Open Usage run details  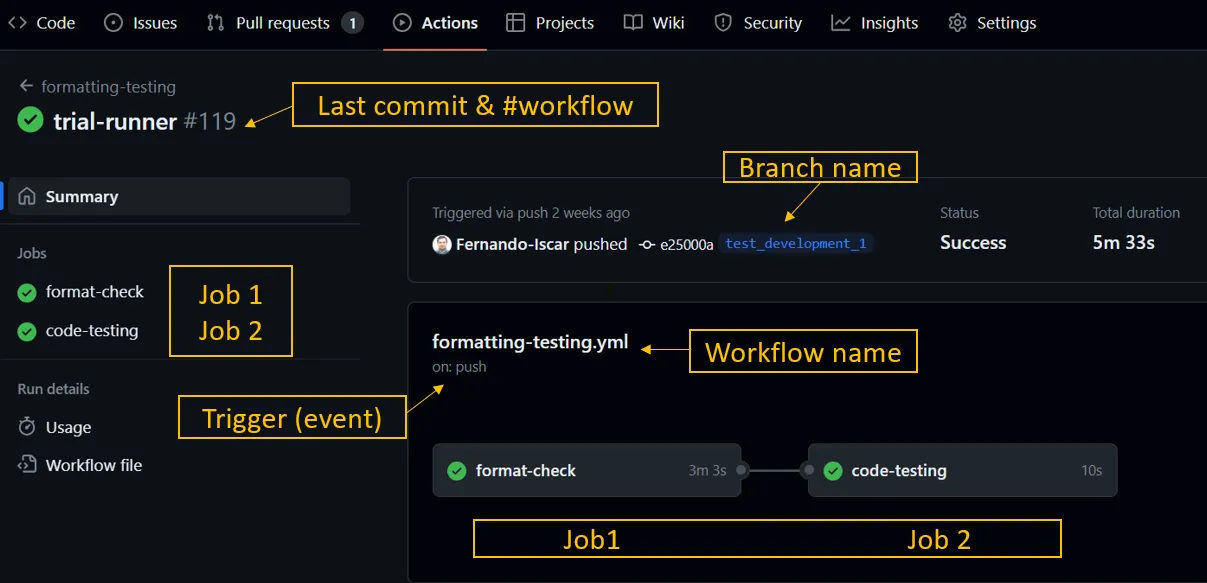tap(68, 427)
